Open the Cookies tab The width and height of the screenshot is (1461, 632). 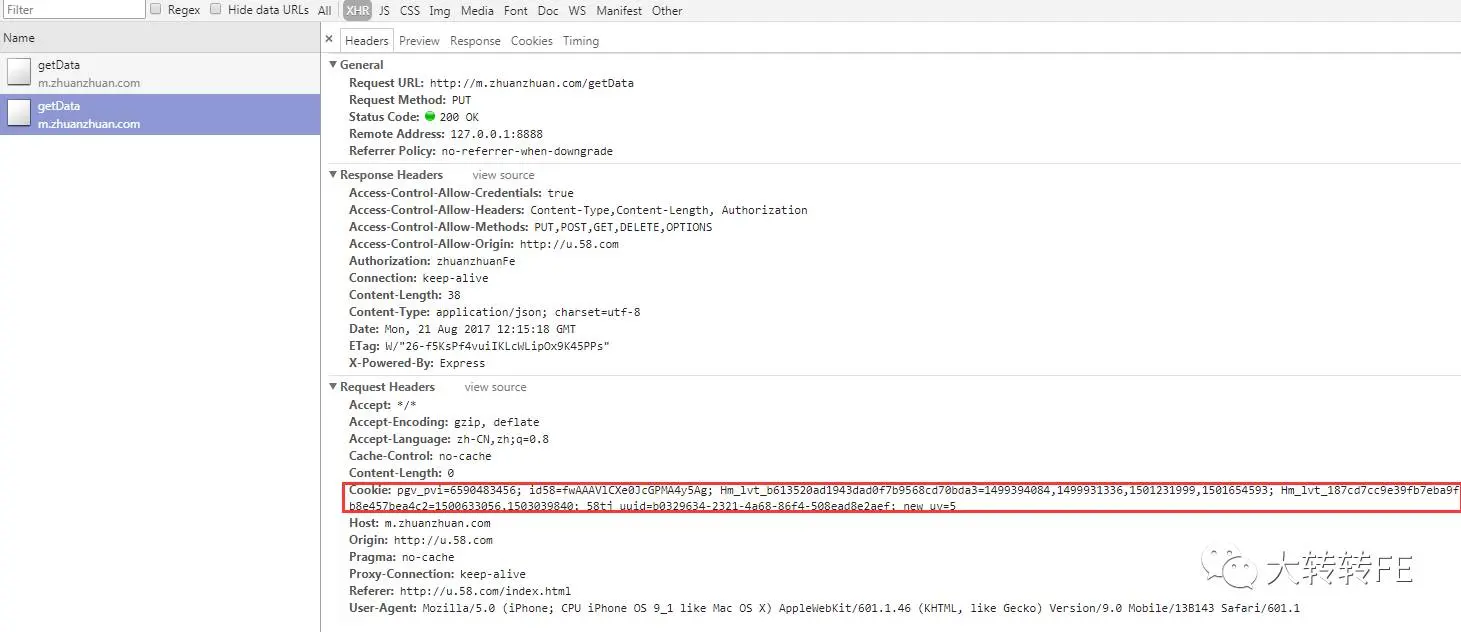pos(531,41)
